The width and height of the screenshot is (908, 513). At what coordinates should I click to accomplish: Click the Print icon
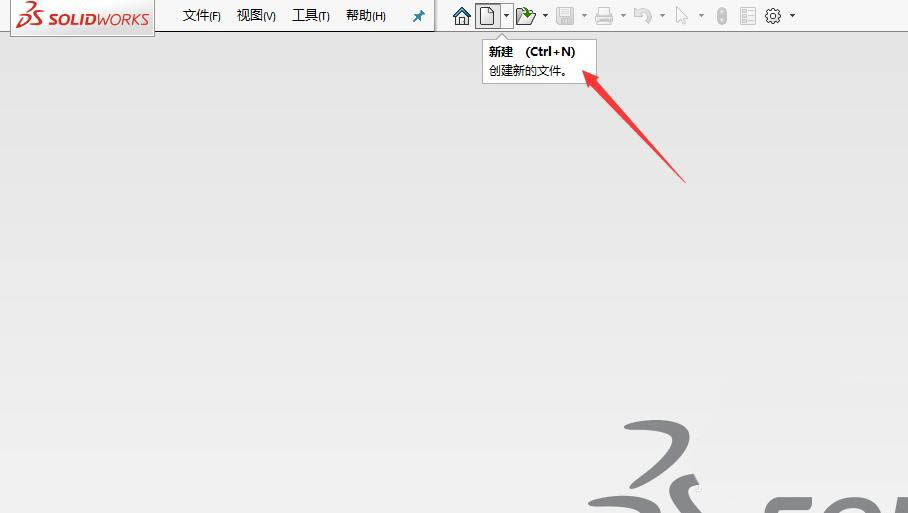(604, 16)
